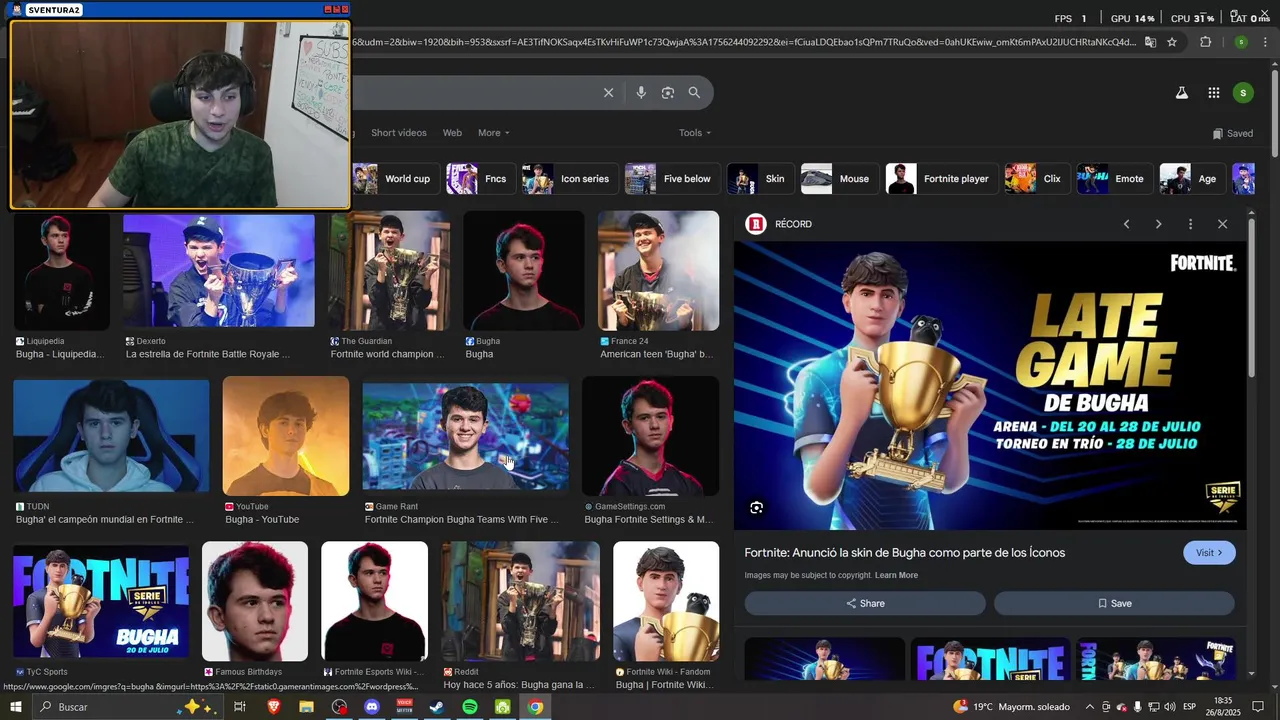Open France 24 image result
The image size is (1280, 720).
658,270
